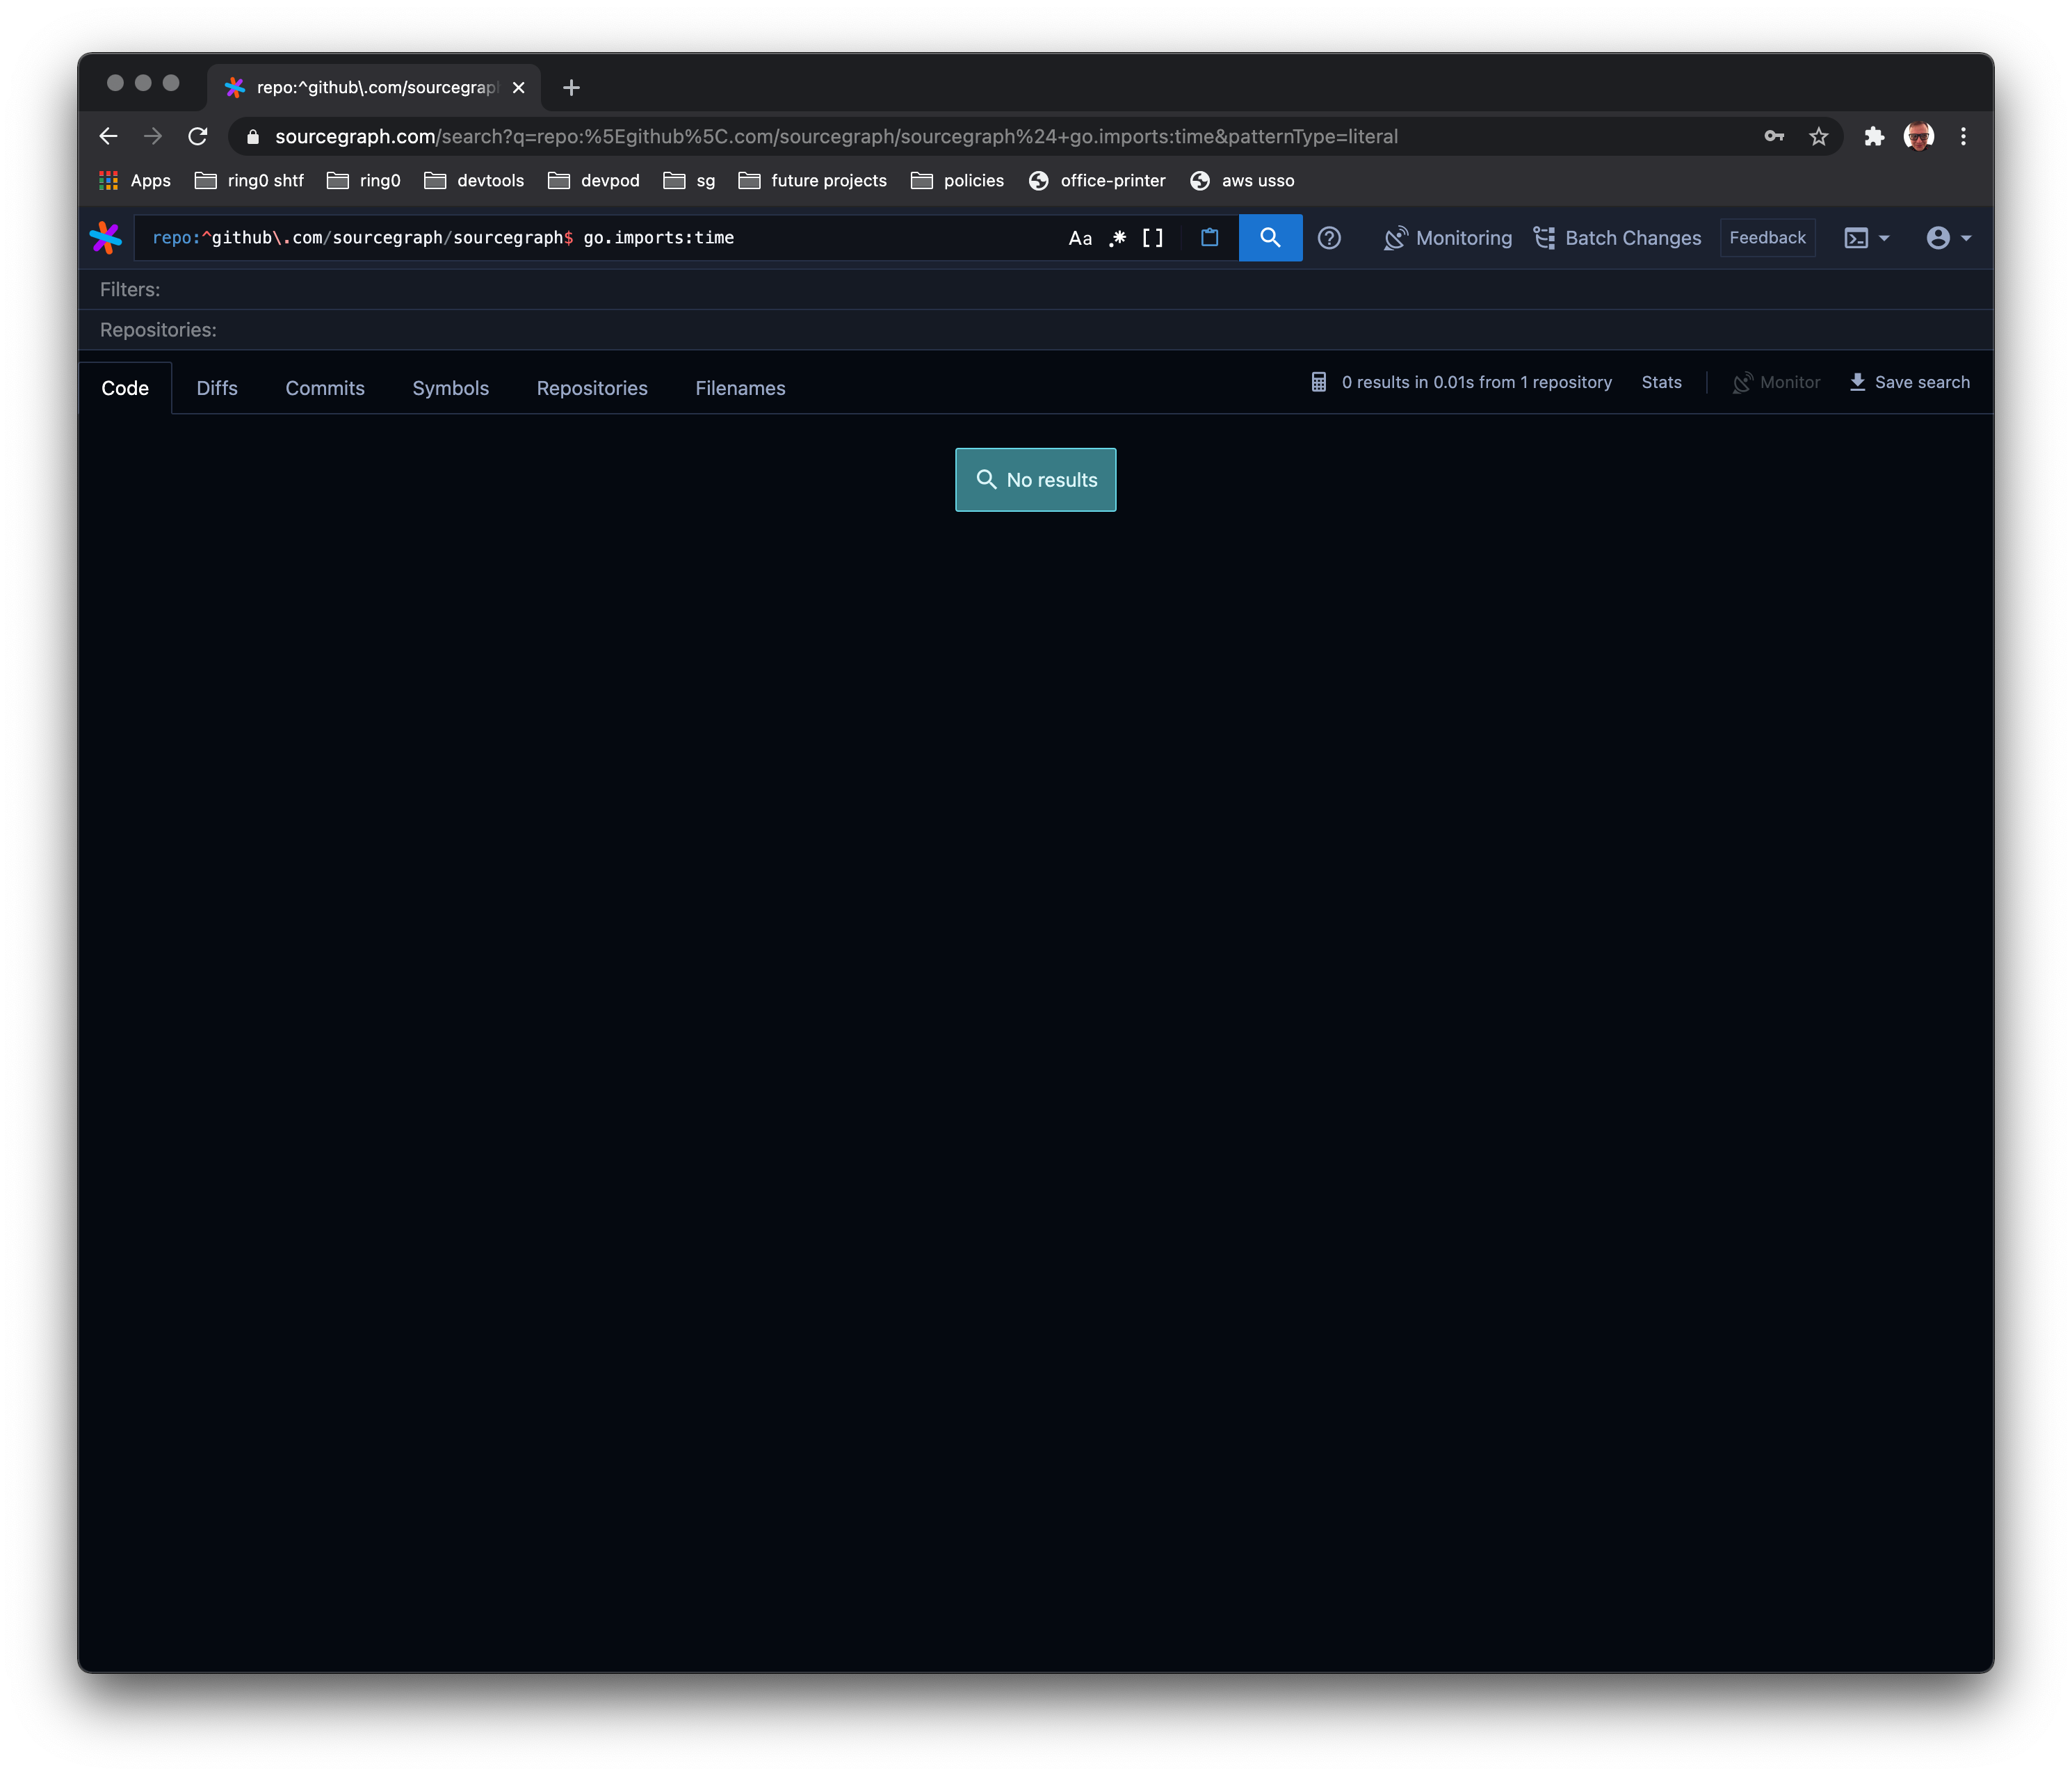Enable regular expression search mode

[1118, 238]
